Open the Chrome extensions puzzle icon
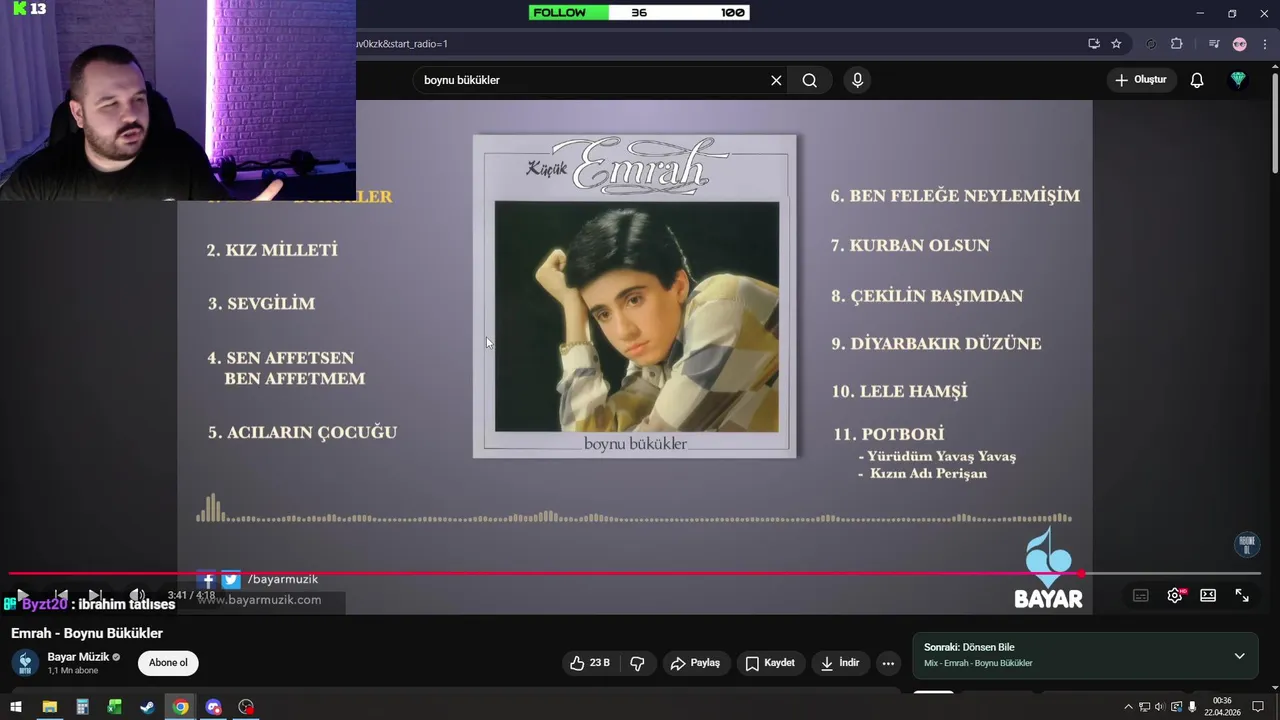 (1176, 44)
